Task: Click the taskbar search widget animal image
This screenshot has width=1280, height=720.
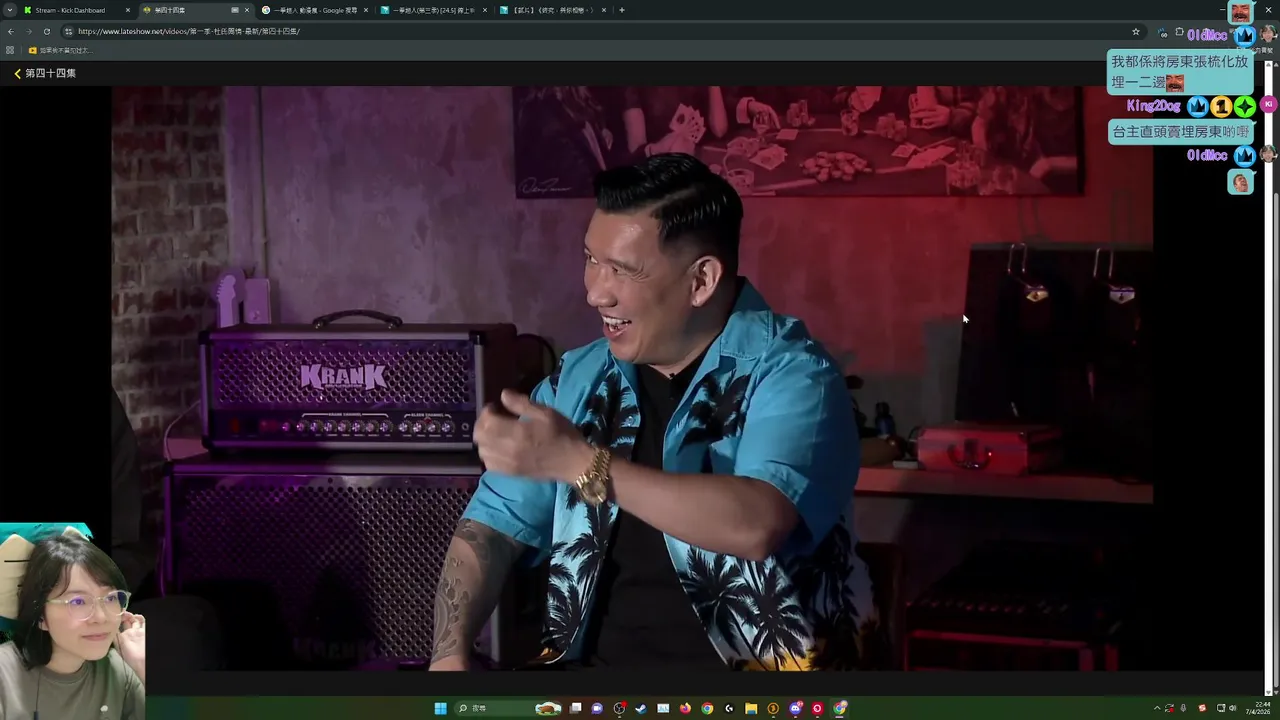Action: coord(548,708)
